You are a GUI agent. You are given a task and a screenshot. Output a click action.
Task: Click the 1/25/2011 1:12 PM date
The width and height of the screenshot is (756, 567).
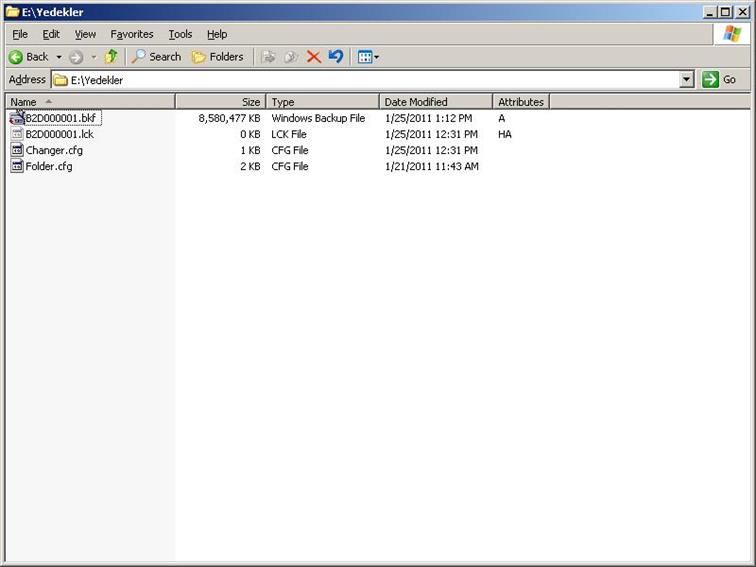pyautogui.click(x=429, y=118)
